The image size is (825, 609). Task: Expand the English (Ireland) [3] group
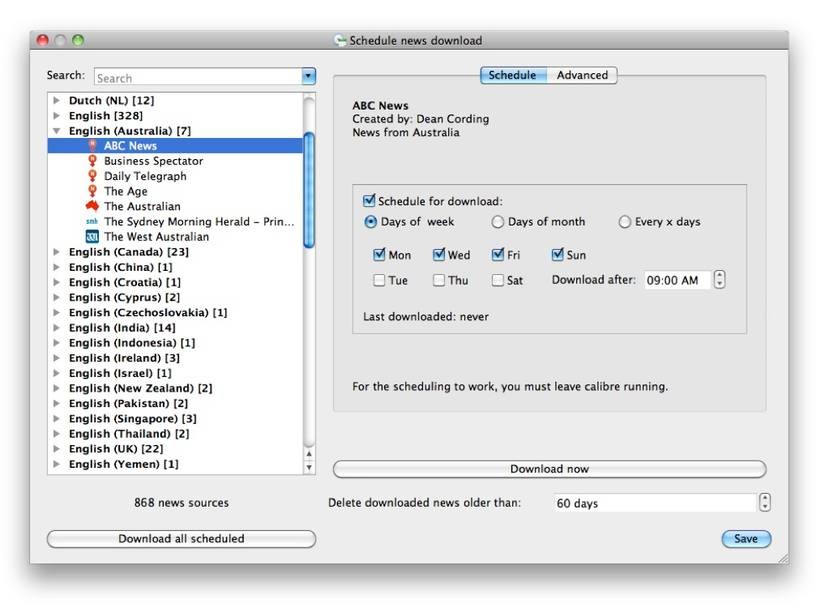coord(56,358)
